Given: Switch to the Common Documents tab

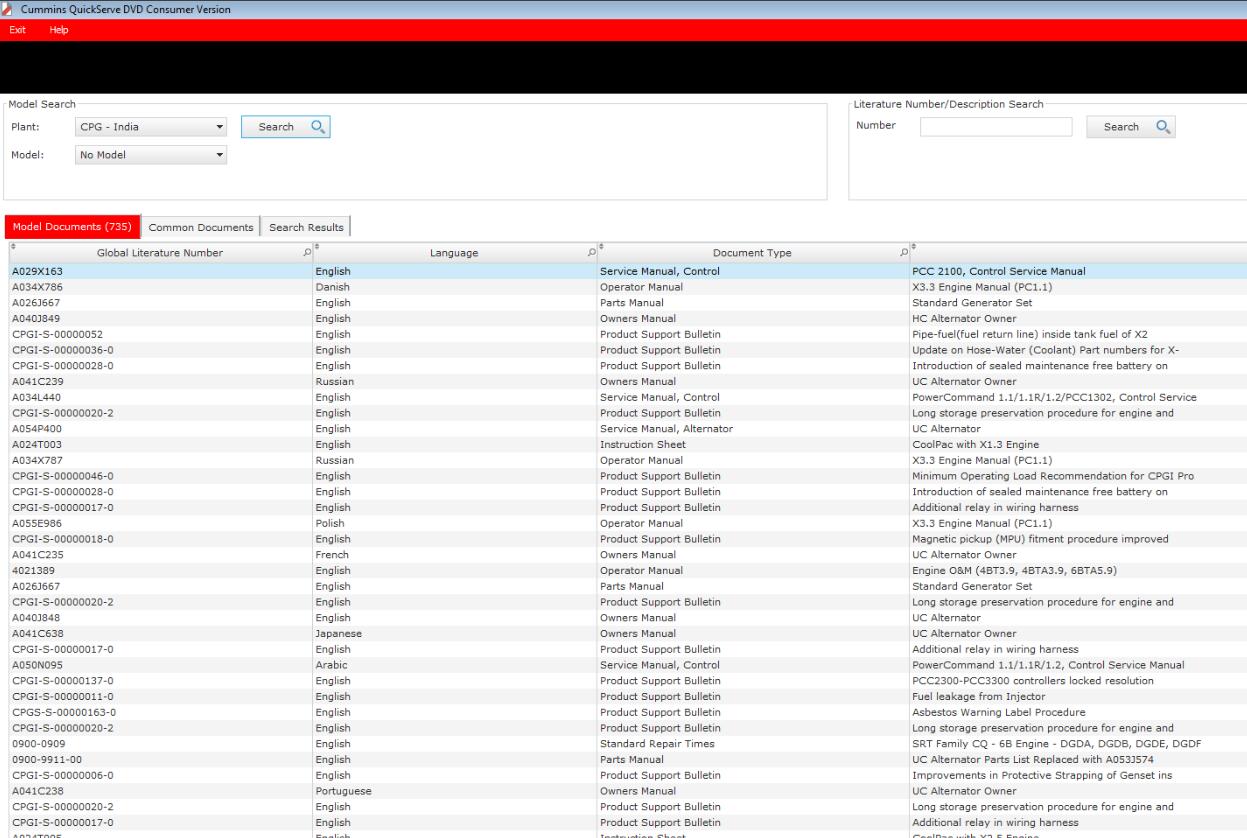Looking at the screenshot, I should click(200, 227).
